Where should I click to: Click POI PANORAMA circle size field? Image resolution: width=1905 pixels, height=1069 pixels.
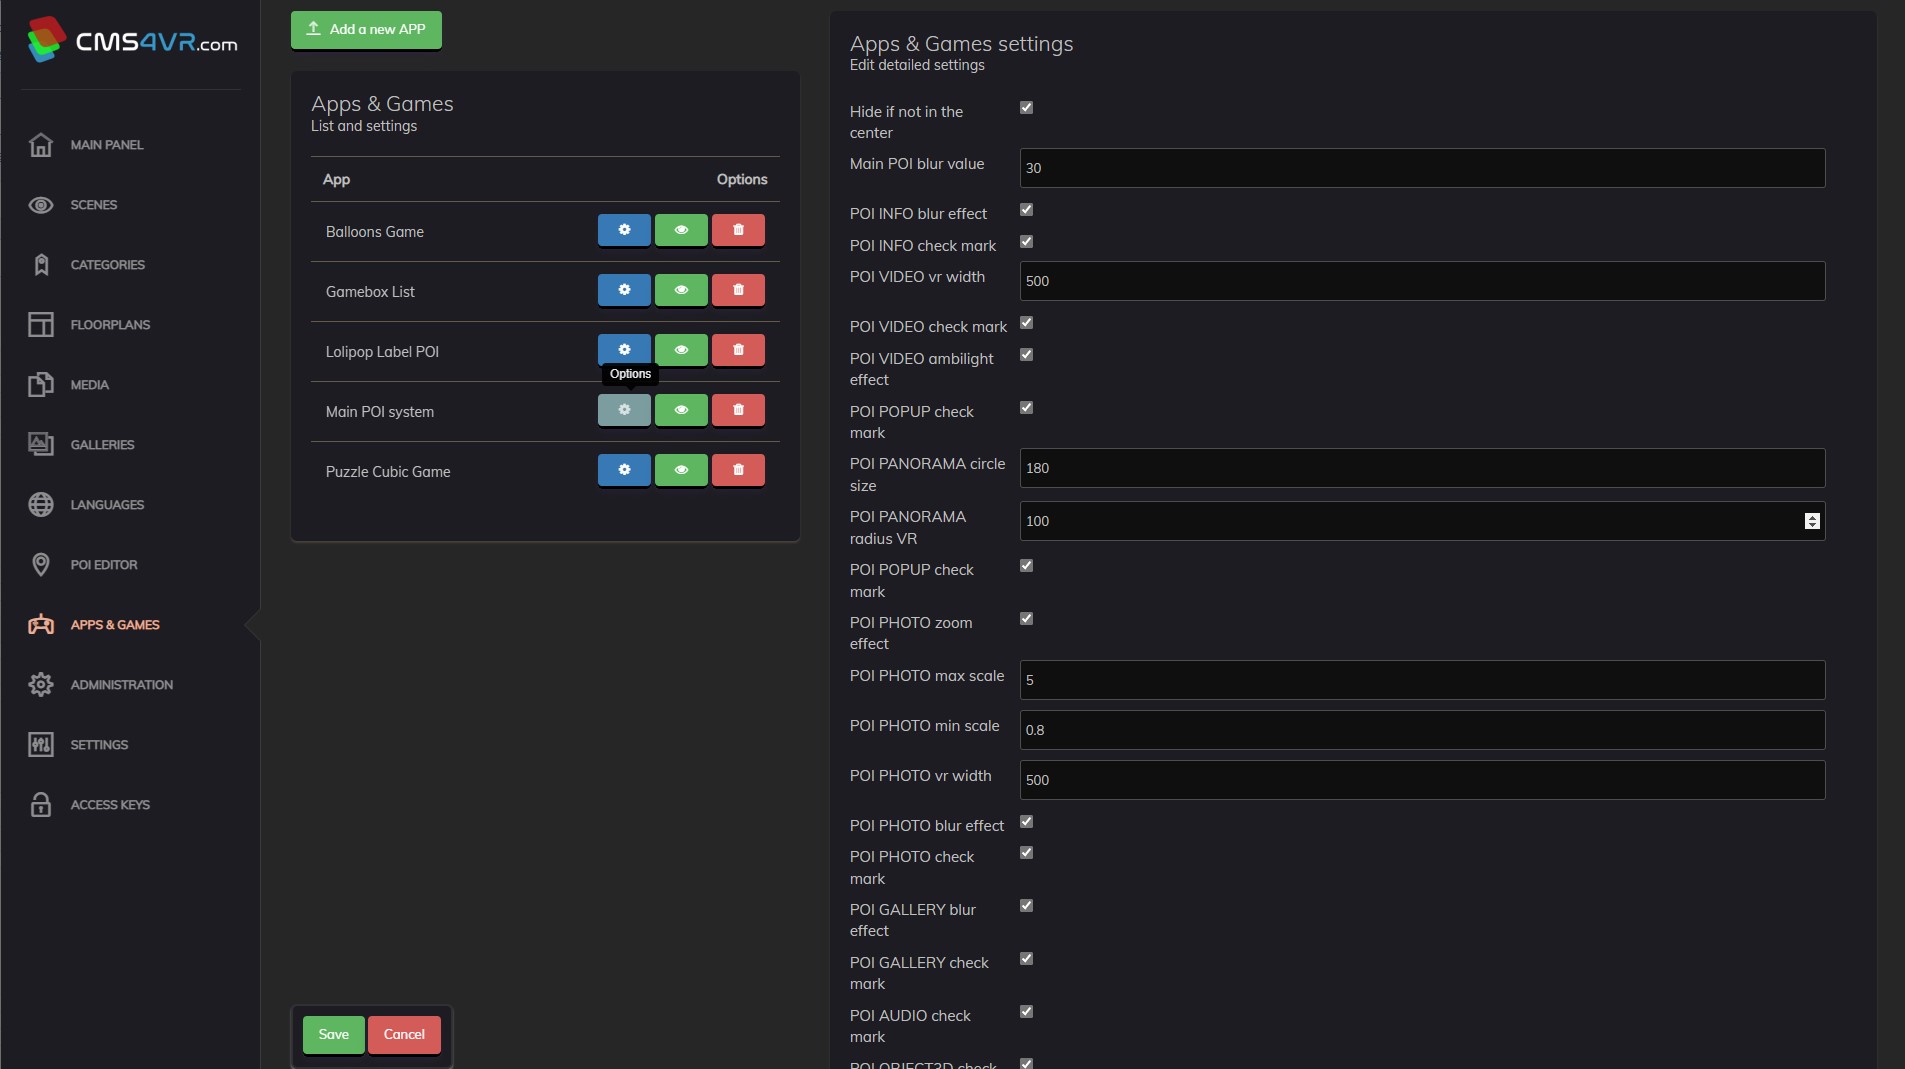pos(1422,468)
